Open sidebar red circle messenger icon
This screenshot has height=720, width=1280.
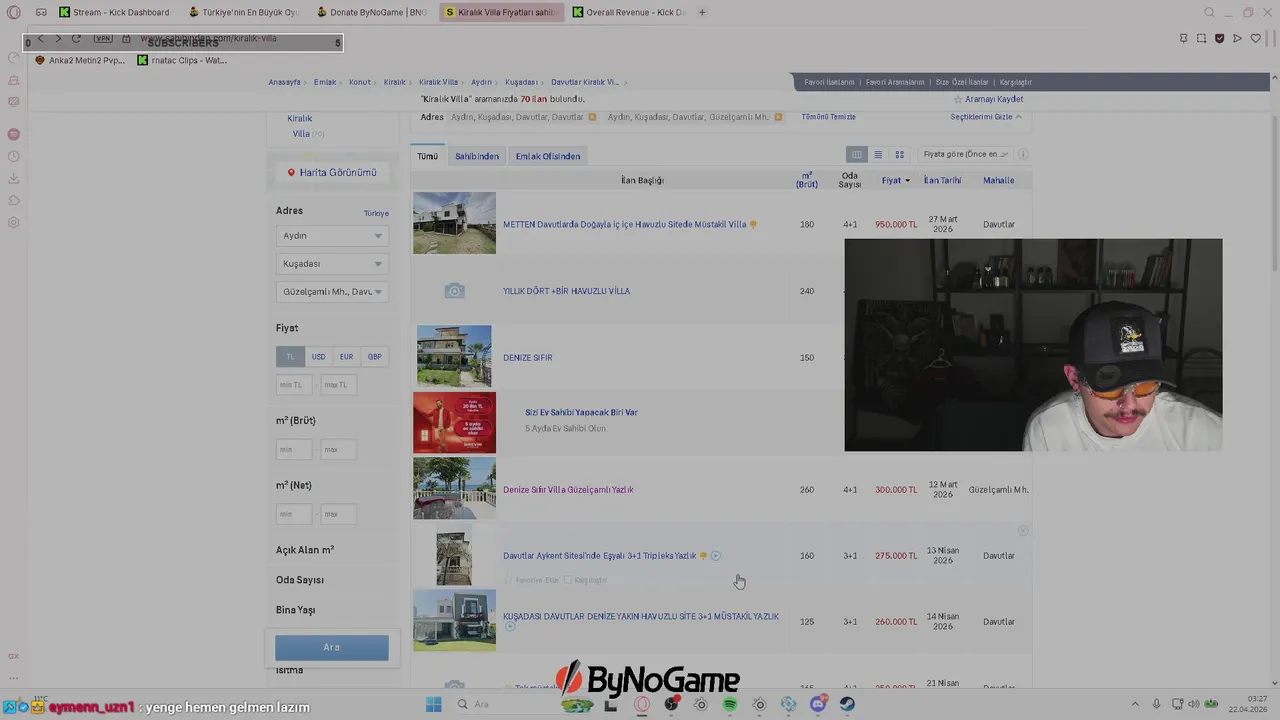point(13,134)
